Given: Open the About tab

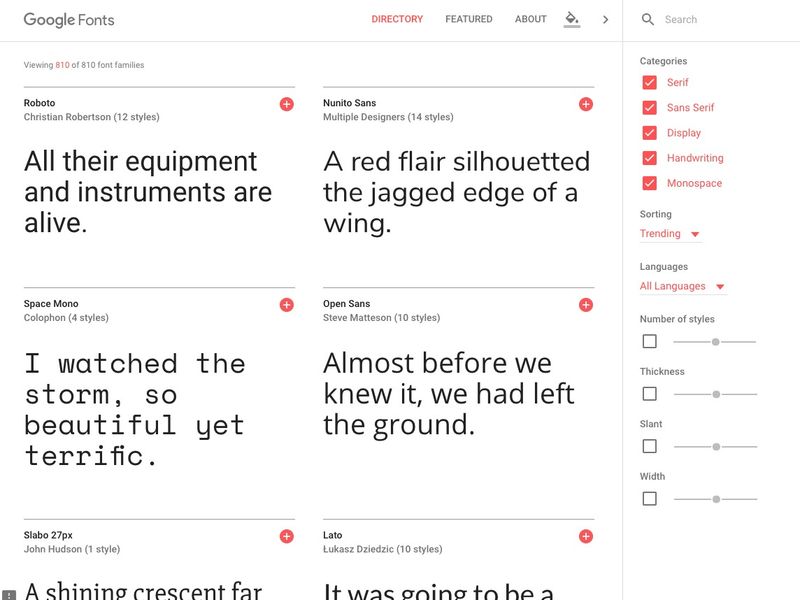Looking at the screenshot, I should 530,19.
